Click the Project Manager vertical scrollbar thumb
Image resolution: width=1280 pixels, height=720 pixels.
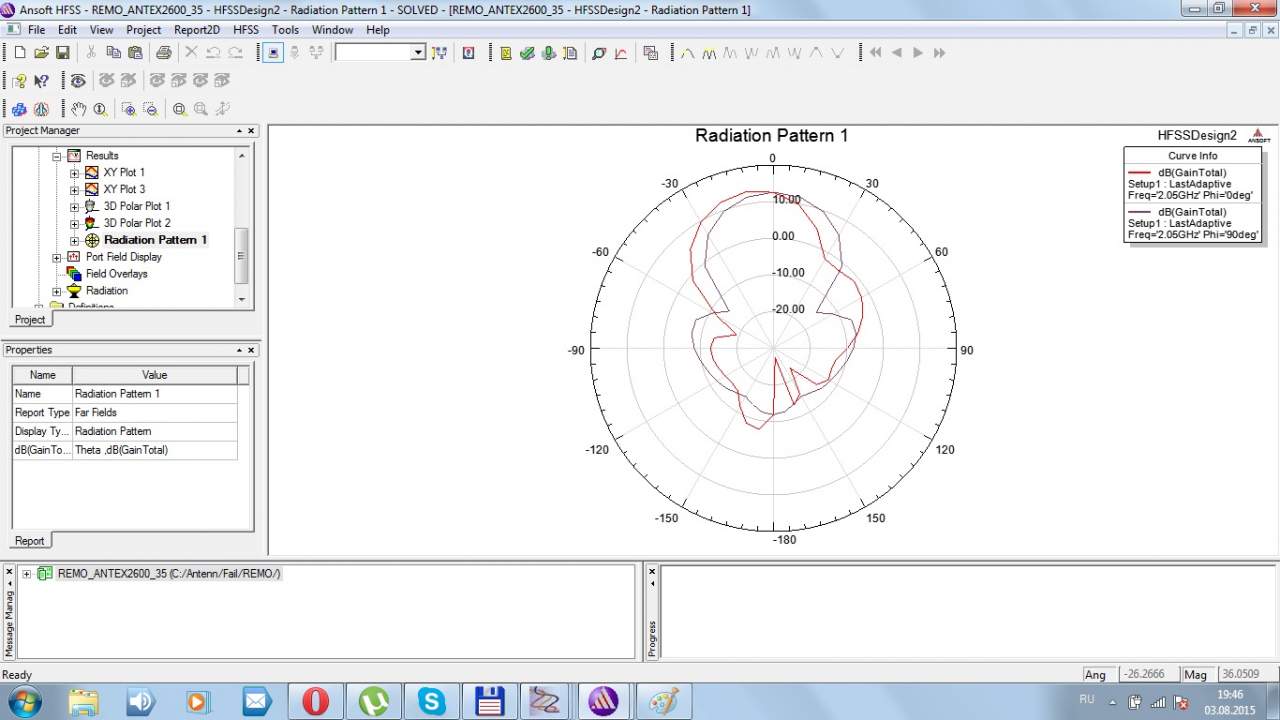[240, 255]
